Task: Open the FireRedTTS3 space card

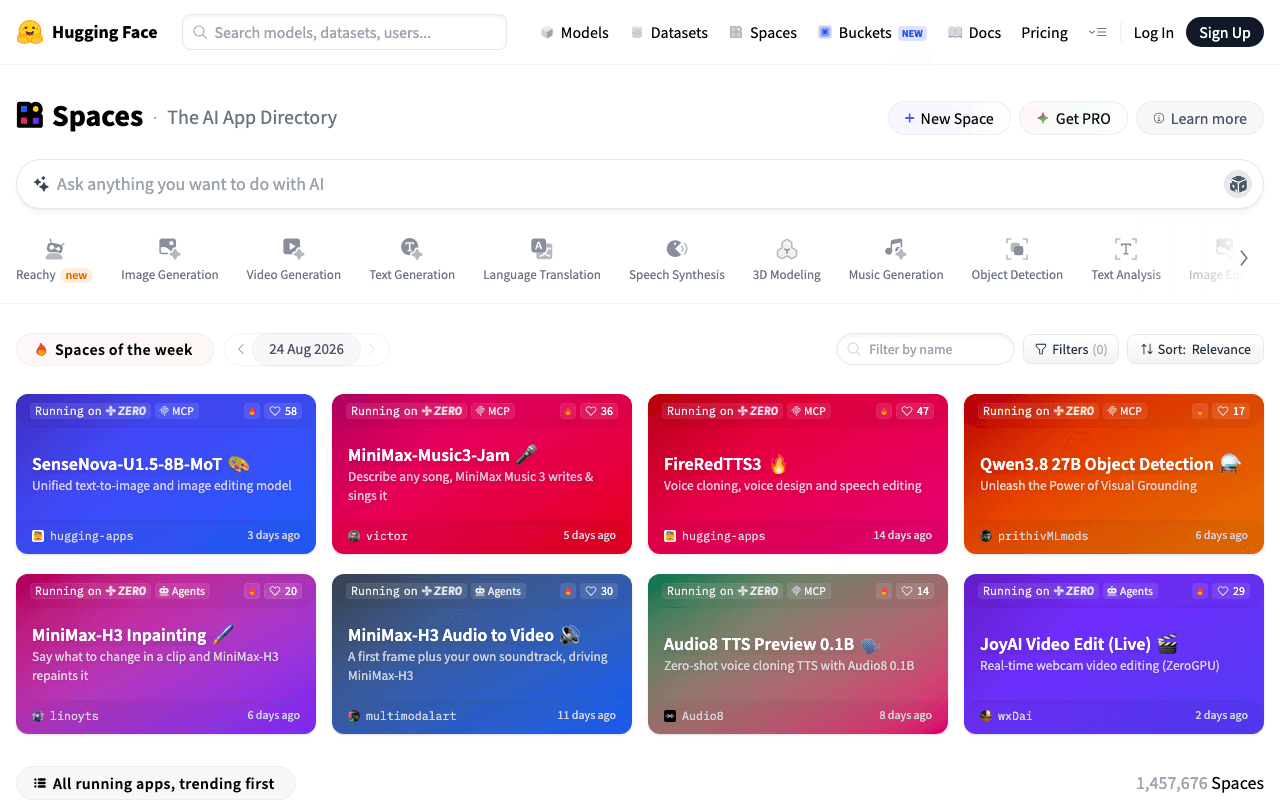Action: 798,474
